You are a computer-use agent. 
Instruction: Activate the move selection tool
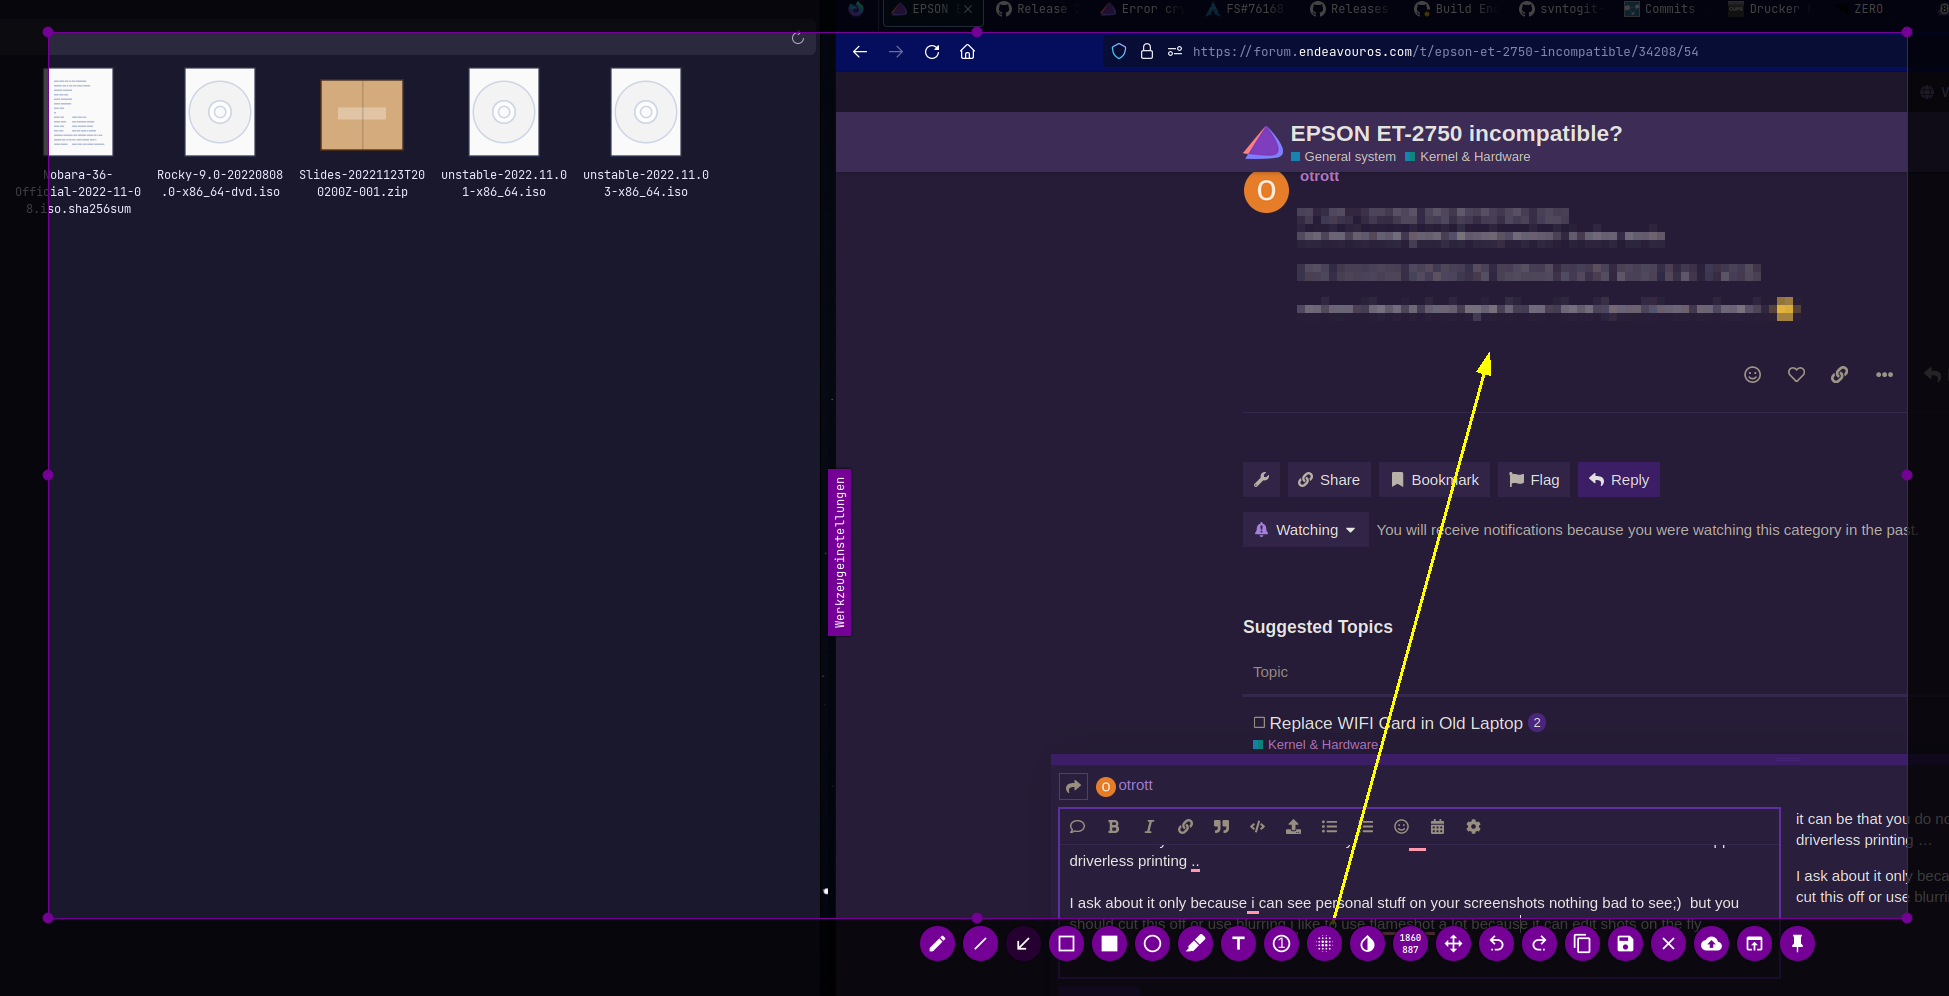(1453, 943)
